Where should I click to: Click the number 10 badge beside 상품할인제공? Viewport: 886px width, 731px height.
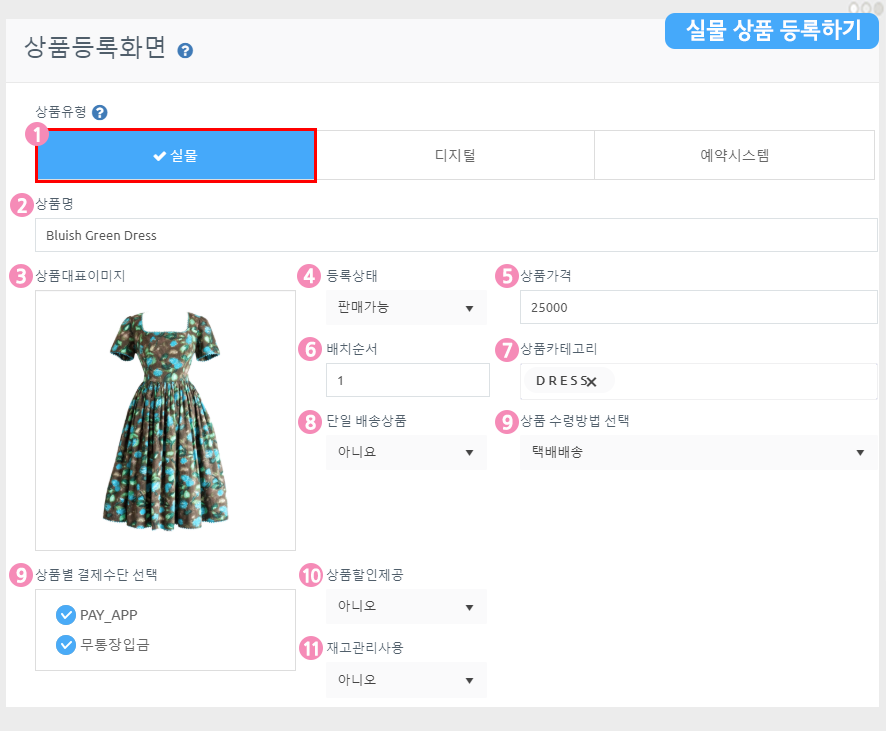click(x=312, y=575)
